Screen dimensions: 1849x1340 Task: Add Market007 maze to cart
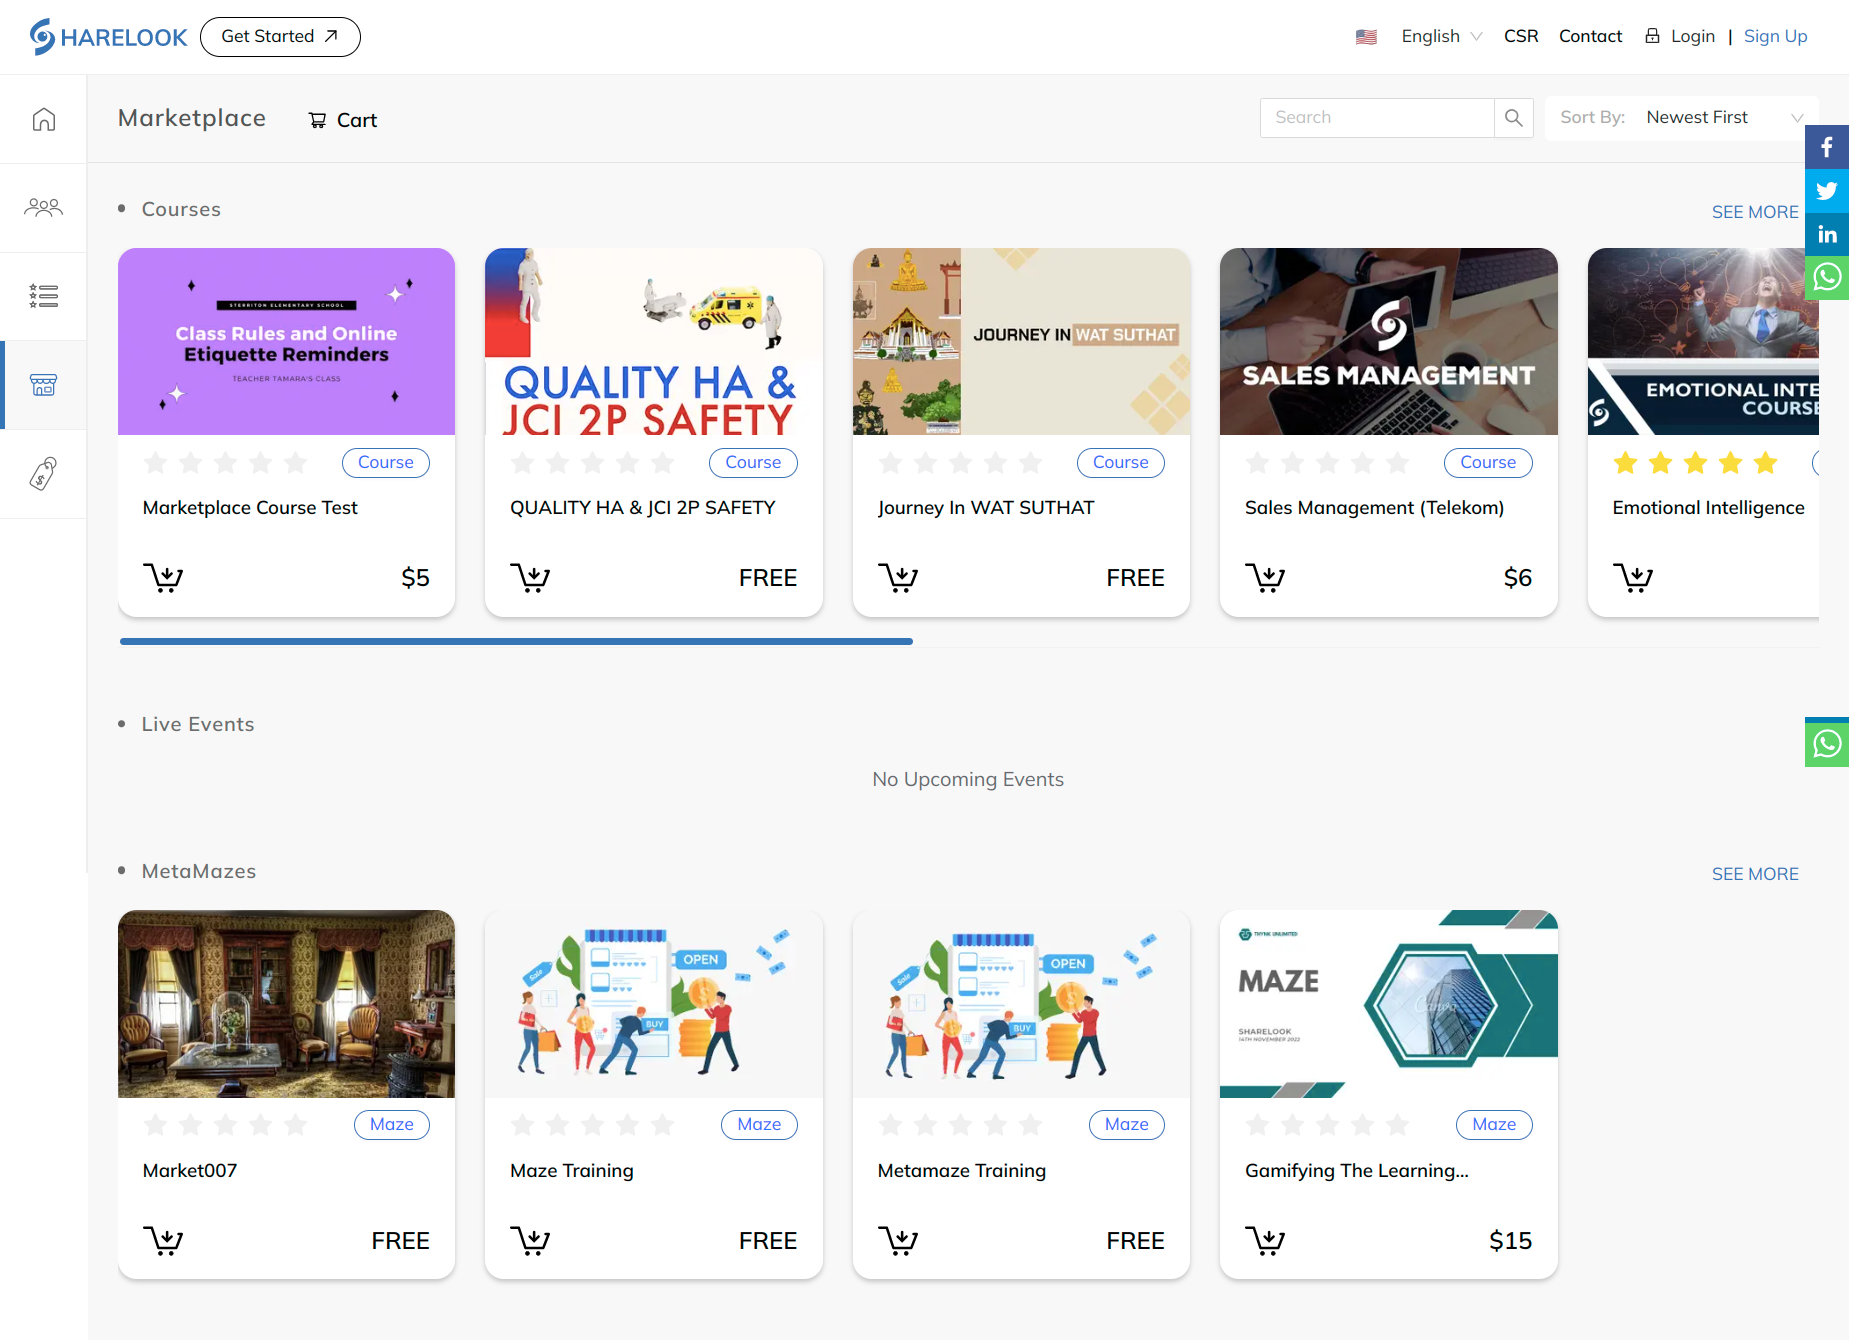point(163,1241)
